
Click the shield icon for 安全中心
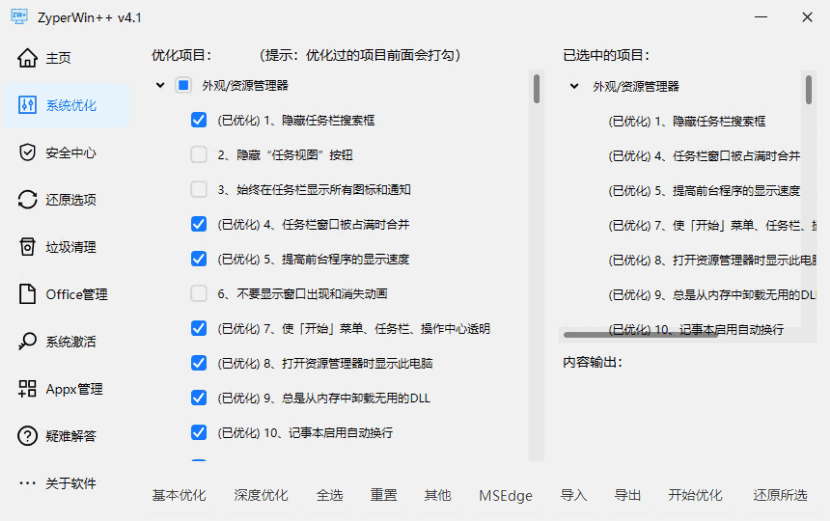28,152
